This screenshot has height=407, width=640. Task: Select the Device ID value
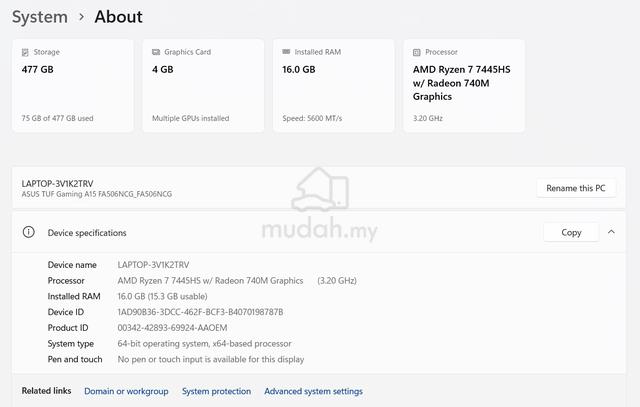[200, 312]
